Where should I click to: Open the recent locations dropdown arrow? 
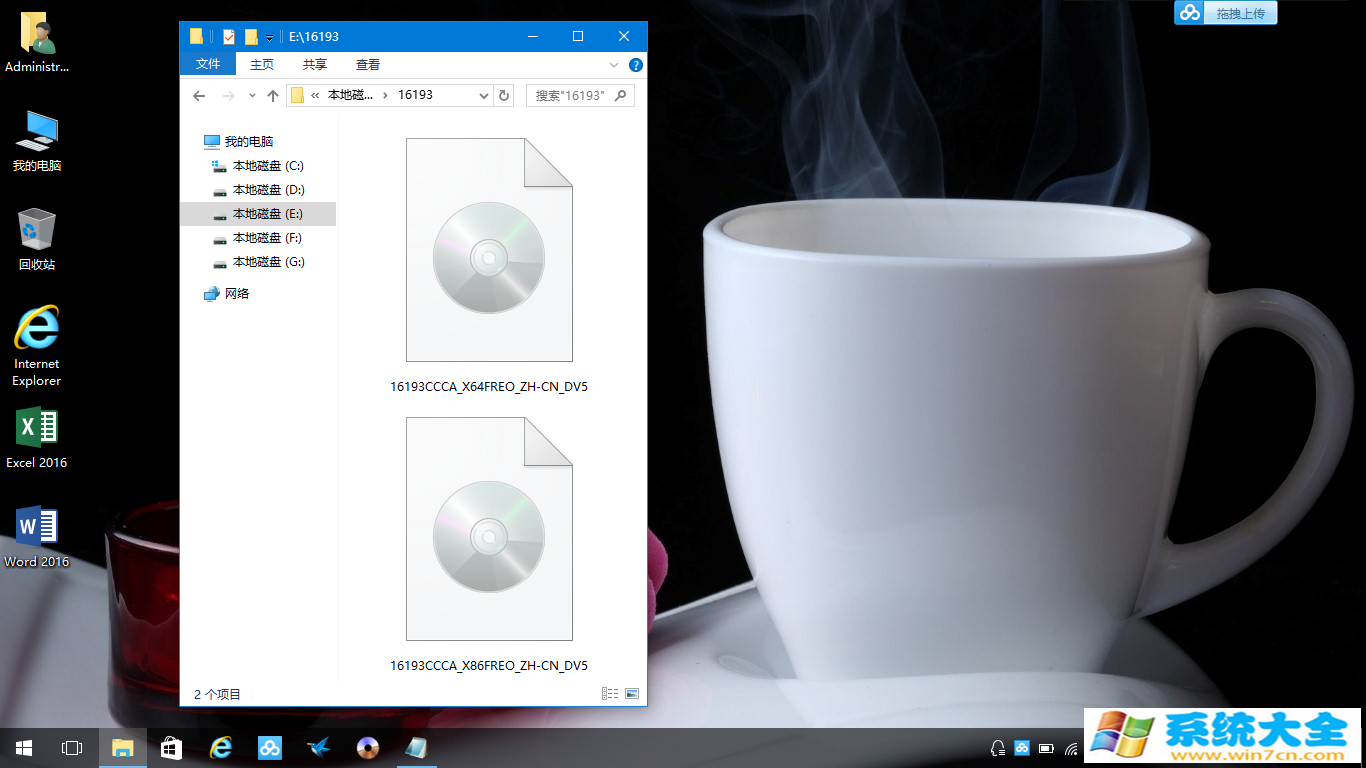(x=251, y=96)
